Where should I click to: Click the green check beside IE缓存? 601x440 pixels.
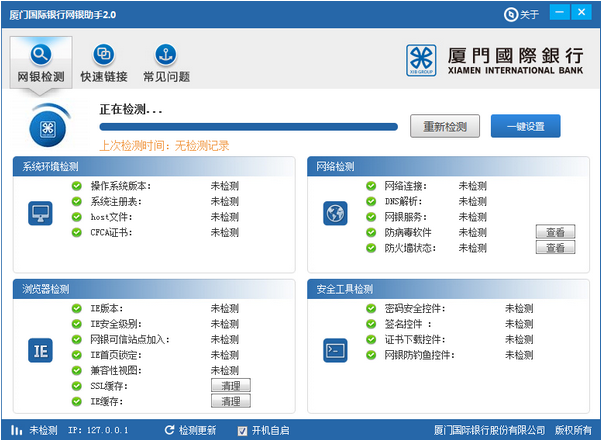(x=77, y=401)
